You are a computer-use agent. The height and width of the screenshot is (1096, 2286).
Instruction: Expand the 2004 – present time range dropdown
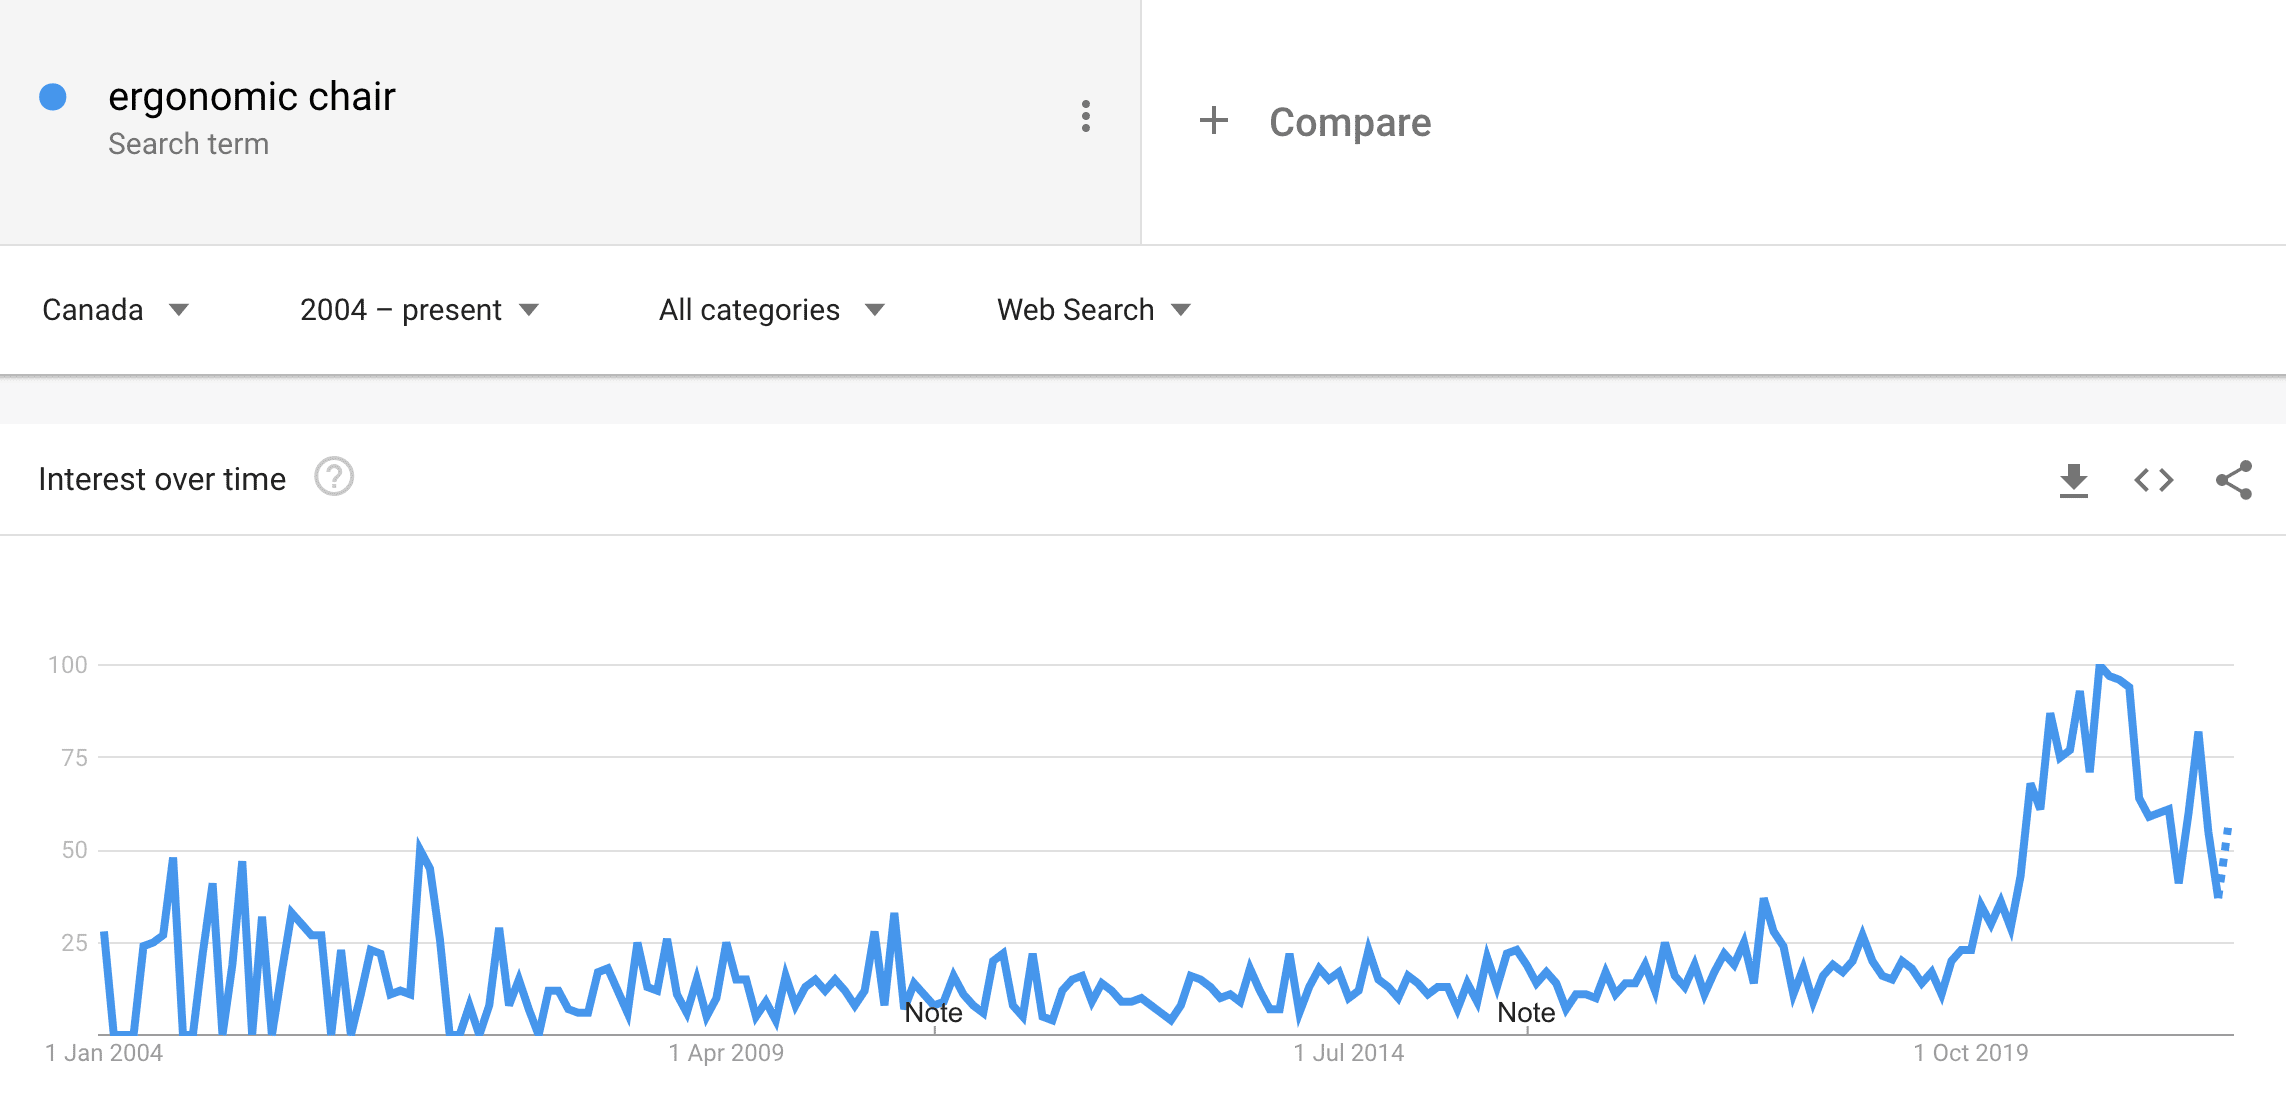(x=419, y=310)
